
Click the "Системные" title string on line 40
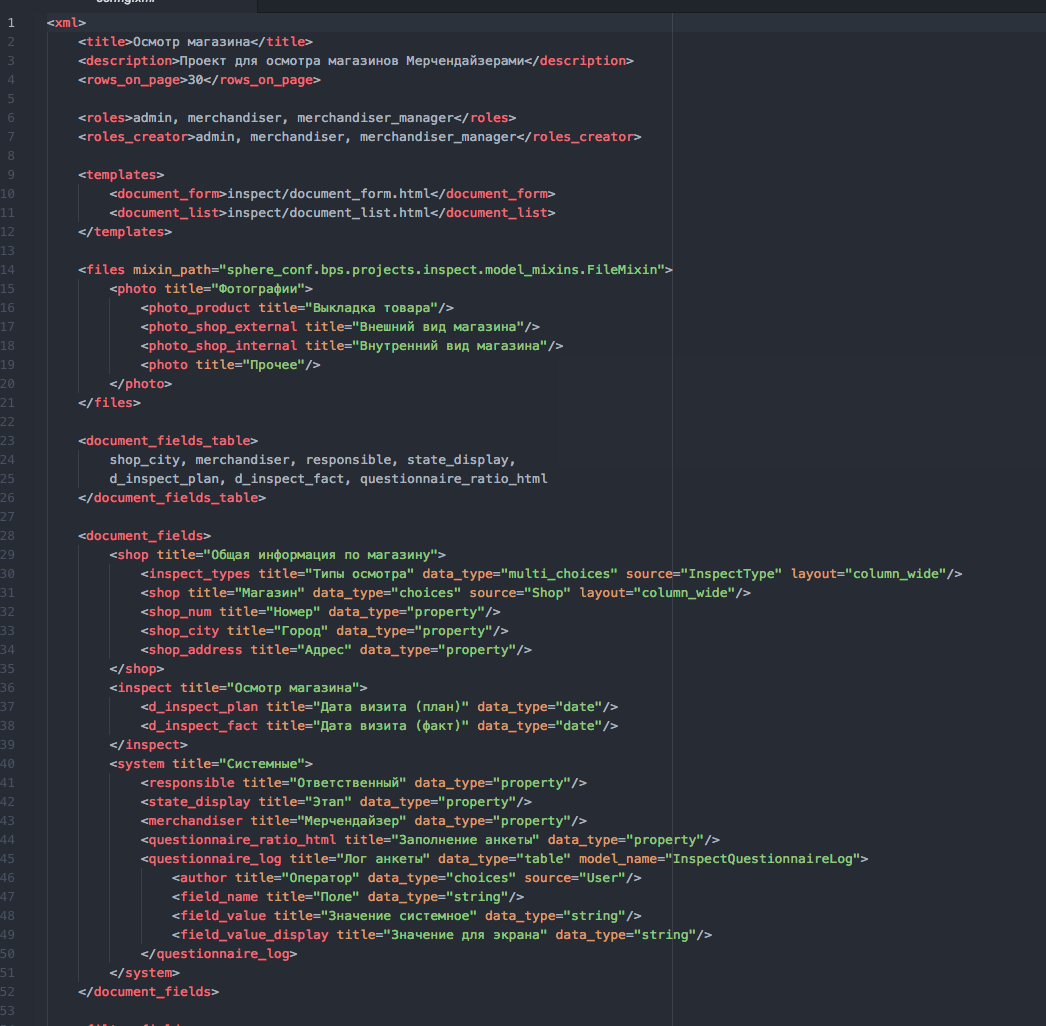tap(262, 764)
